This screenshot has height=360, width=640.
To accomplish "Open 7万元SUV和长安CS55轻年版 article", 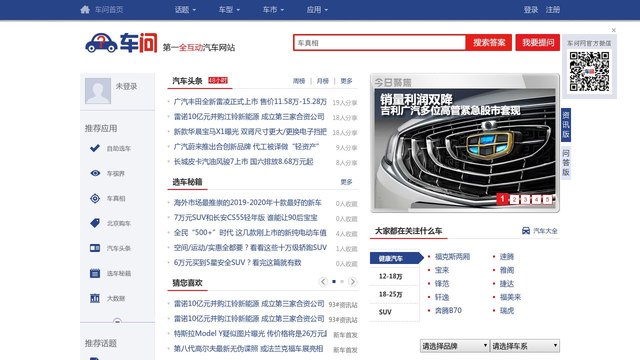I will (x=245, y=218).
